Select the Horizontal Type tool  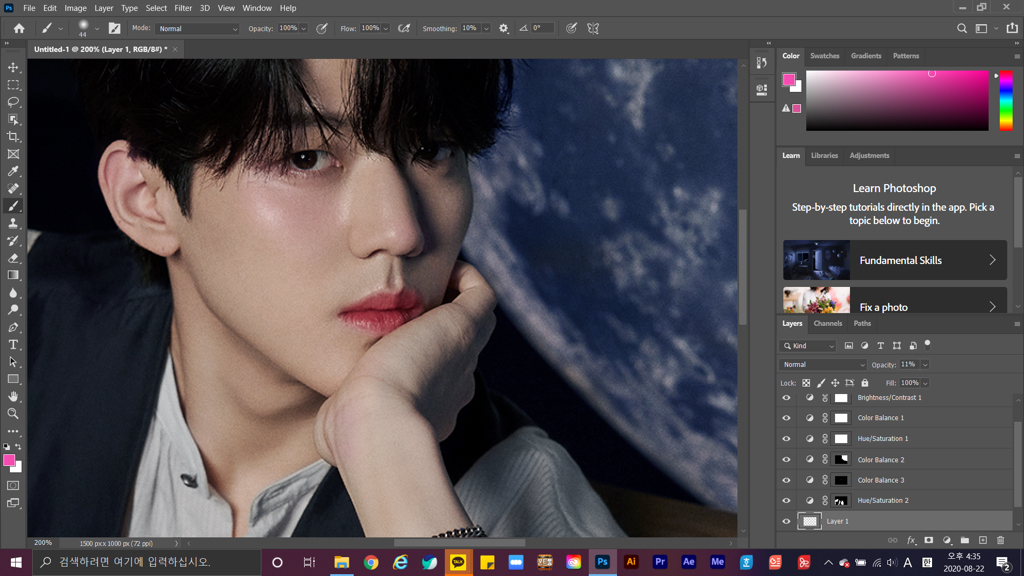(x=13, y=344)
